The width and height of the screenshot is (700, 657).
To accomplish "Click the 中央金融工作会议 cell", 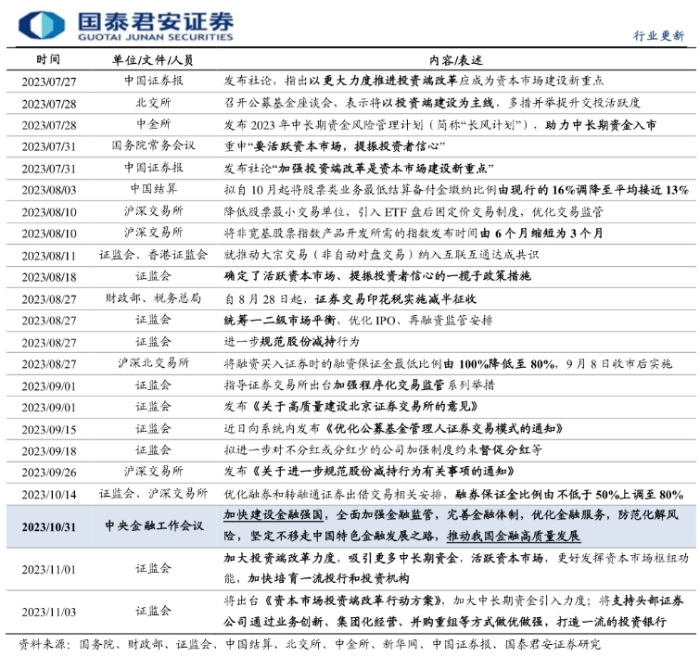I will point(154,526).
